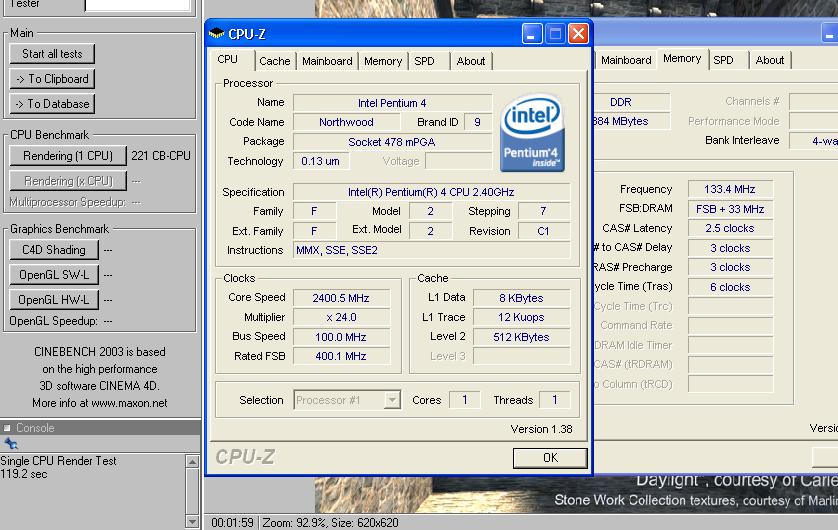Click the memory type field DDR
This screenshot has width=838, height=530.
(632, 102)
